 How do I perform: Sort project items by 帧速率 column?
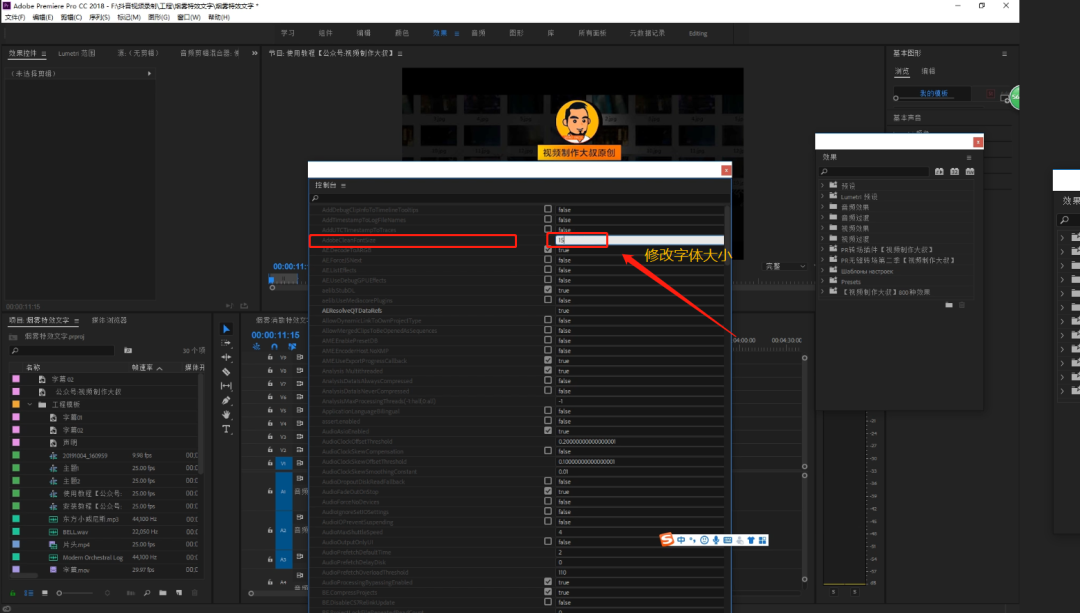tap(143, 368)
